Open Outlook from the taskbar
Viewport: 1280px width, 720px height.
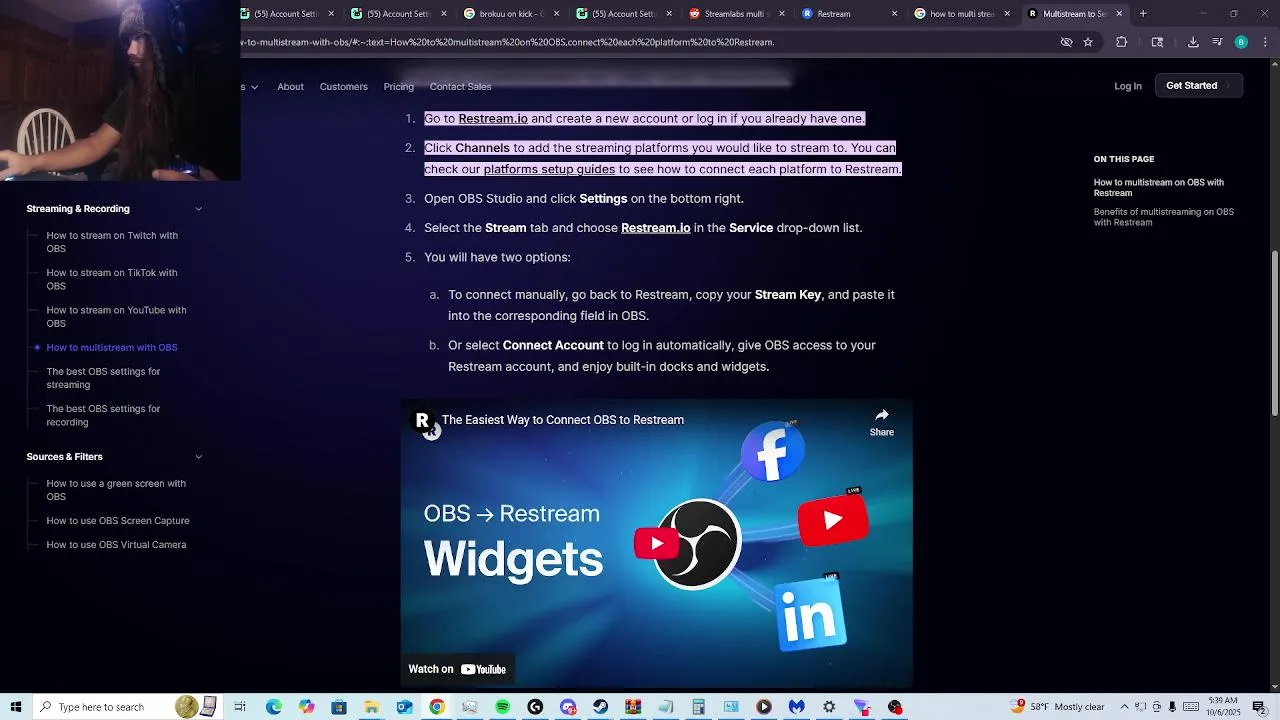[404, 707]
